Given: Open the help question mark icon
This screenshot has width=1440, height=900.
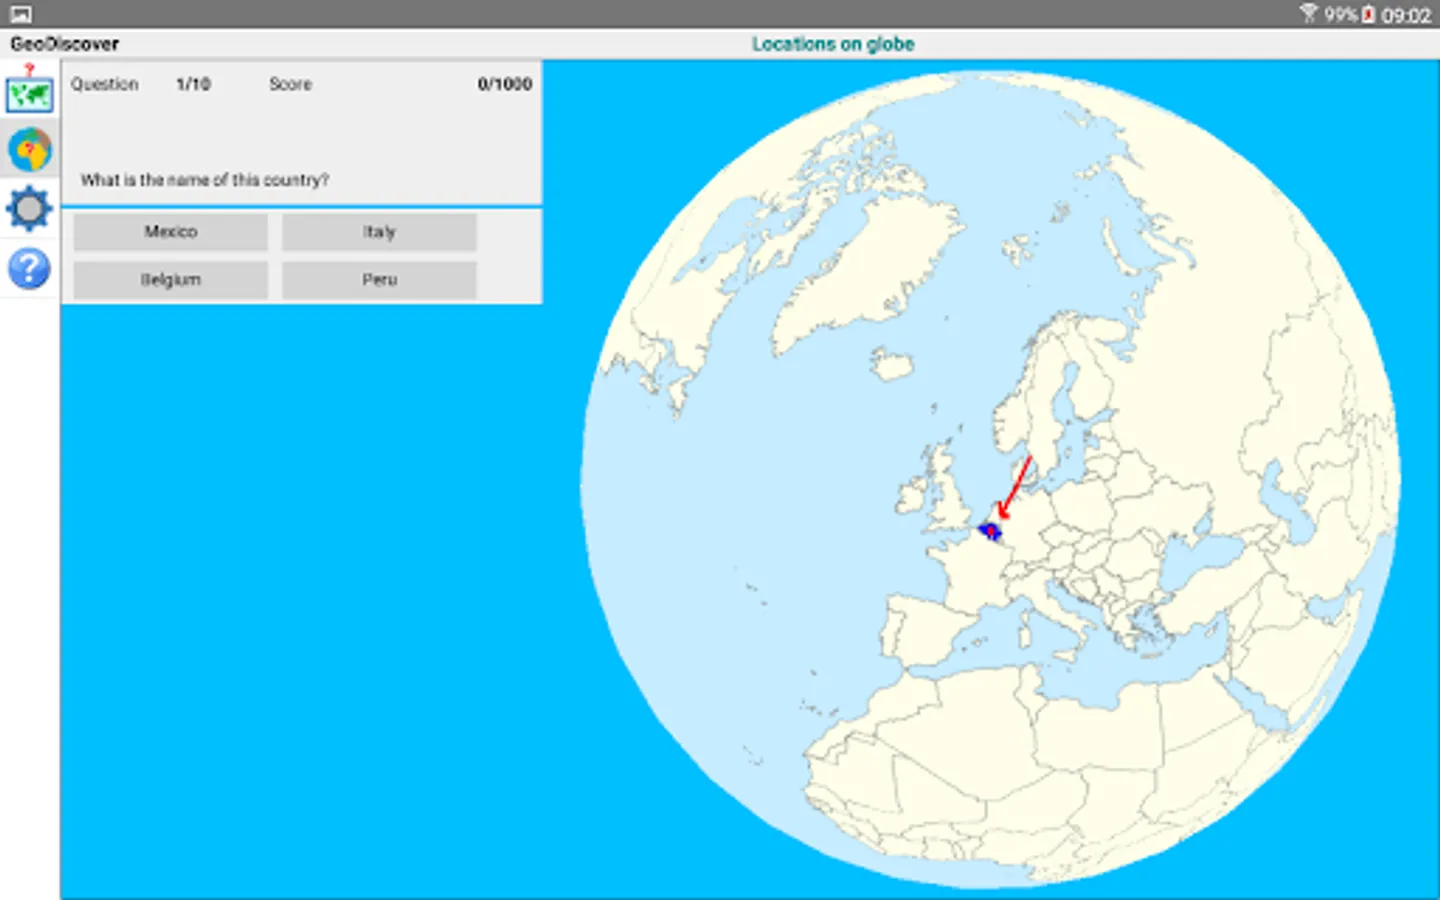Looking at the screenshot, I should [29, 269].
